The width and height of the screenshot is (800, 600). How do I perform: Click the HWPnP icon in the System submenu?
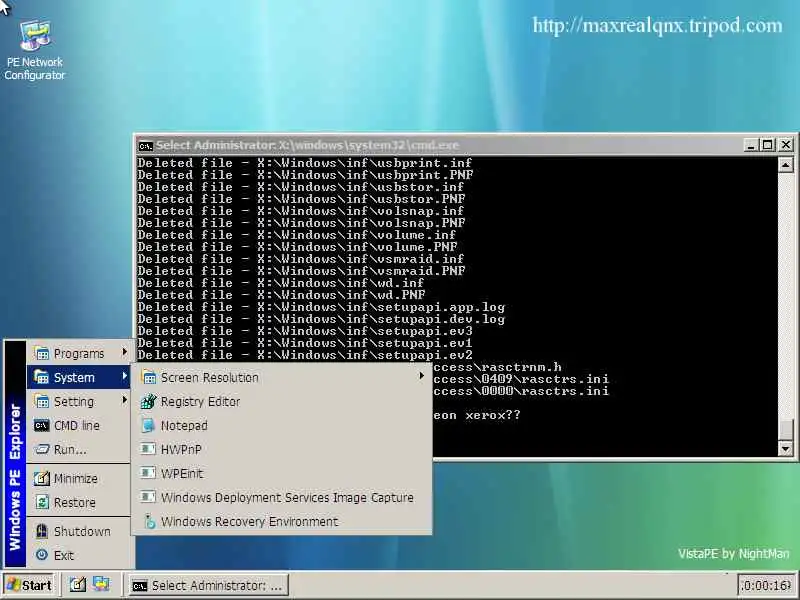148,449
